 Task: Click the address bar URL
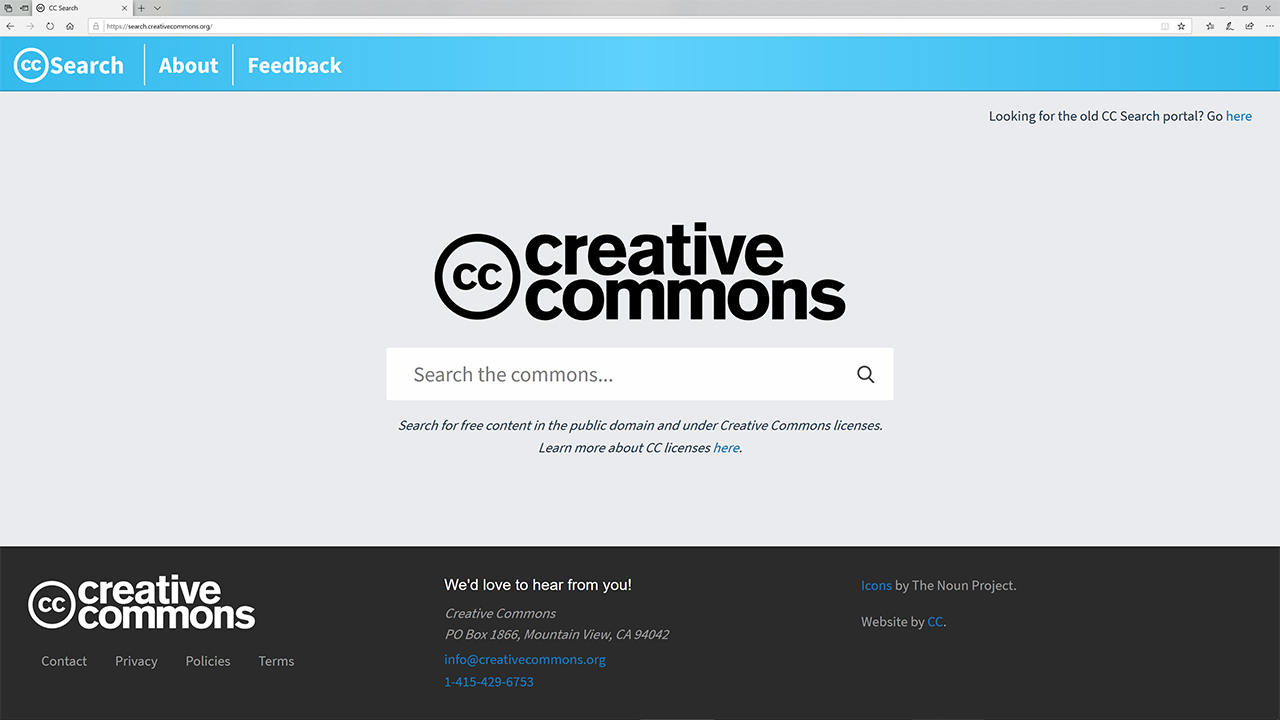159,26
